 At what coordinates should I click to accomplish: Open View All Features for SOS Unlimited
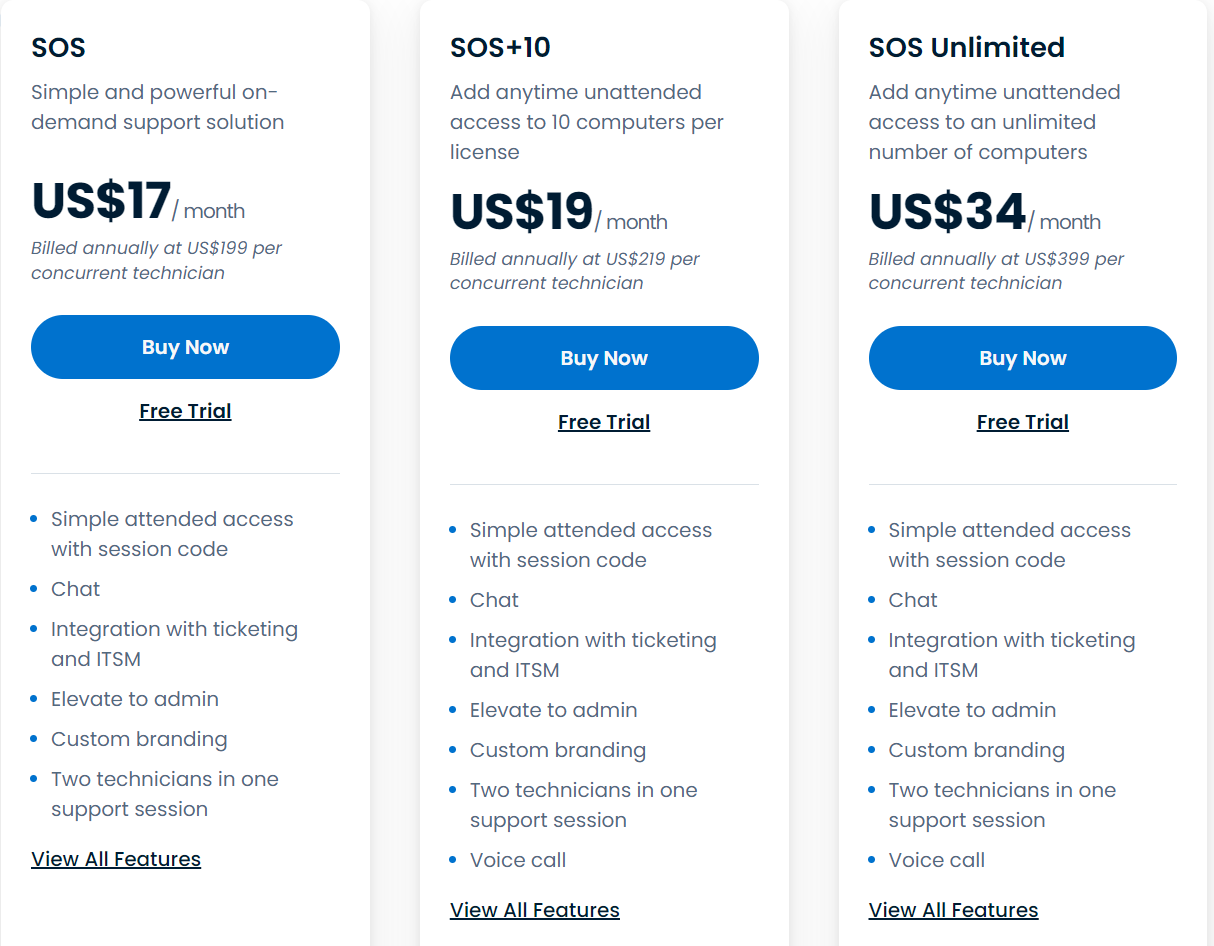click(953, 910)
